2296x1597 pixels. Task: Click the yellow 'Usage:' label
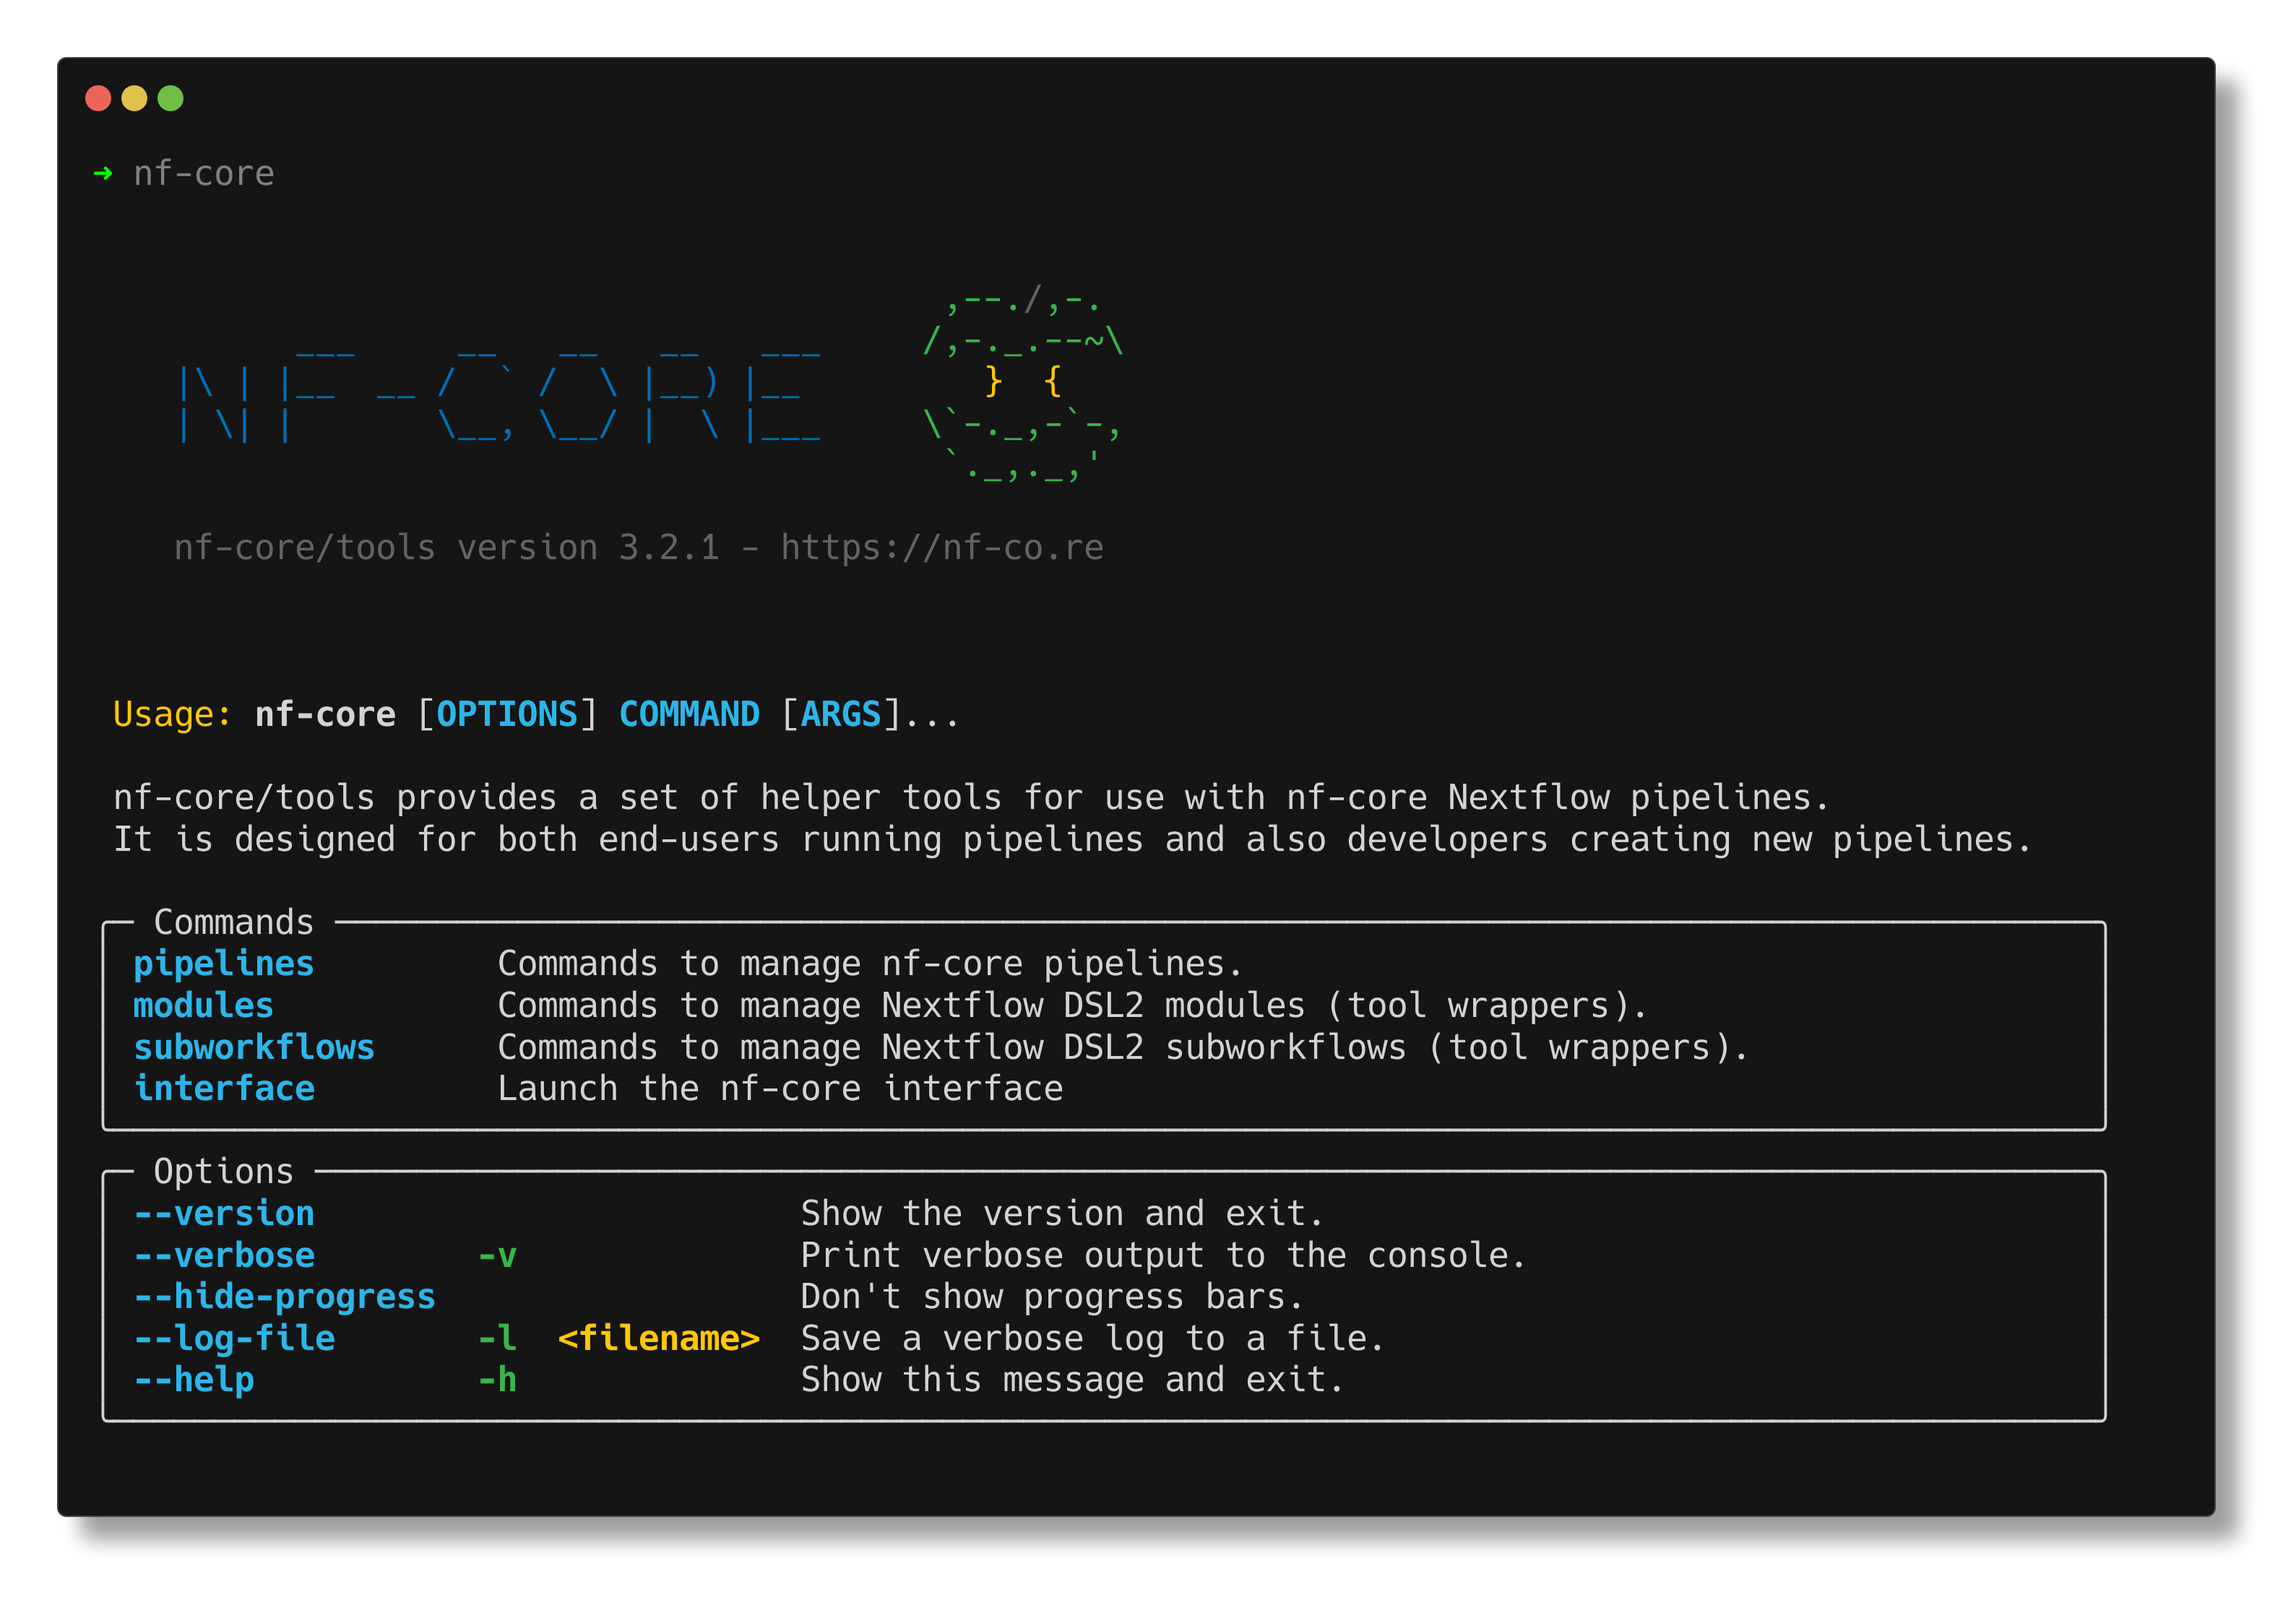click(172, 714)
